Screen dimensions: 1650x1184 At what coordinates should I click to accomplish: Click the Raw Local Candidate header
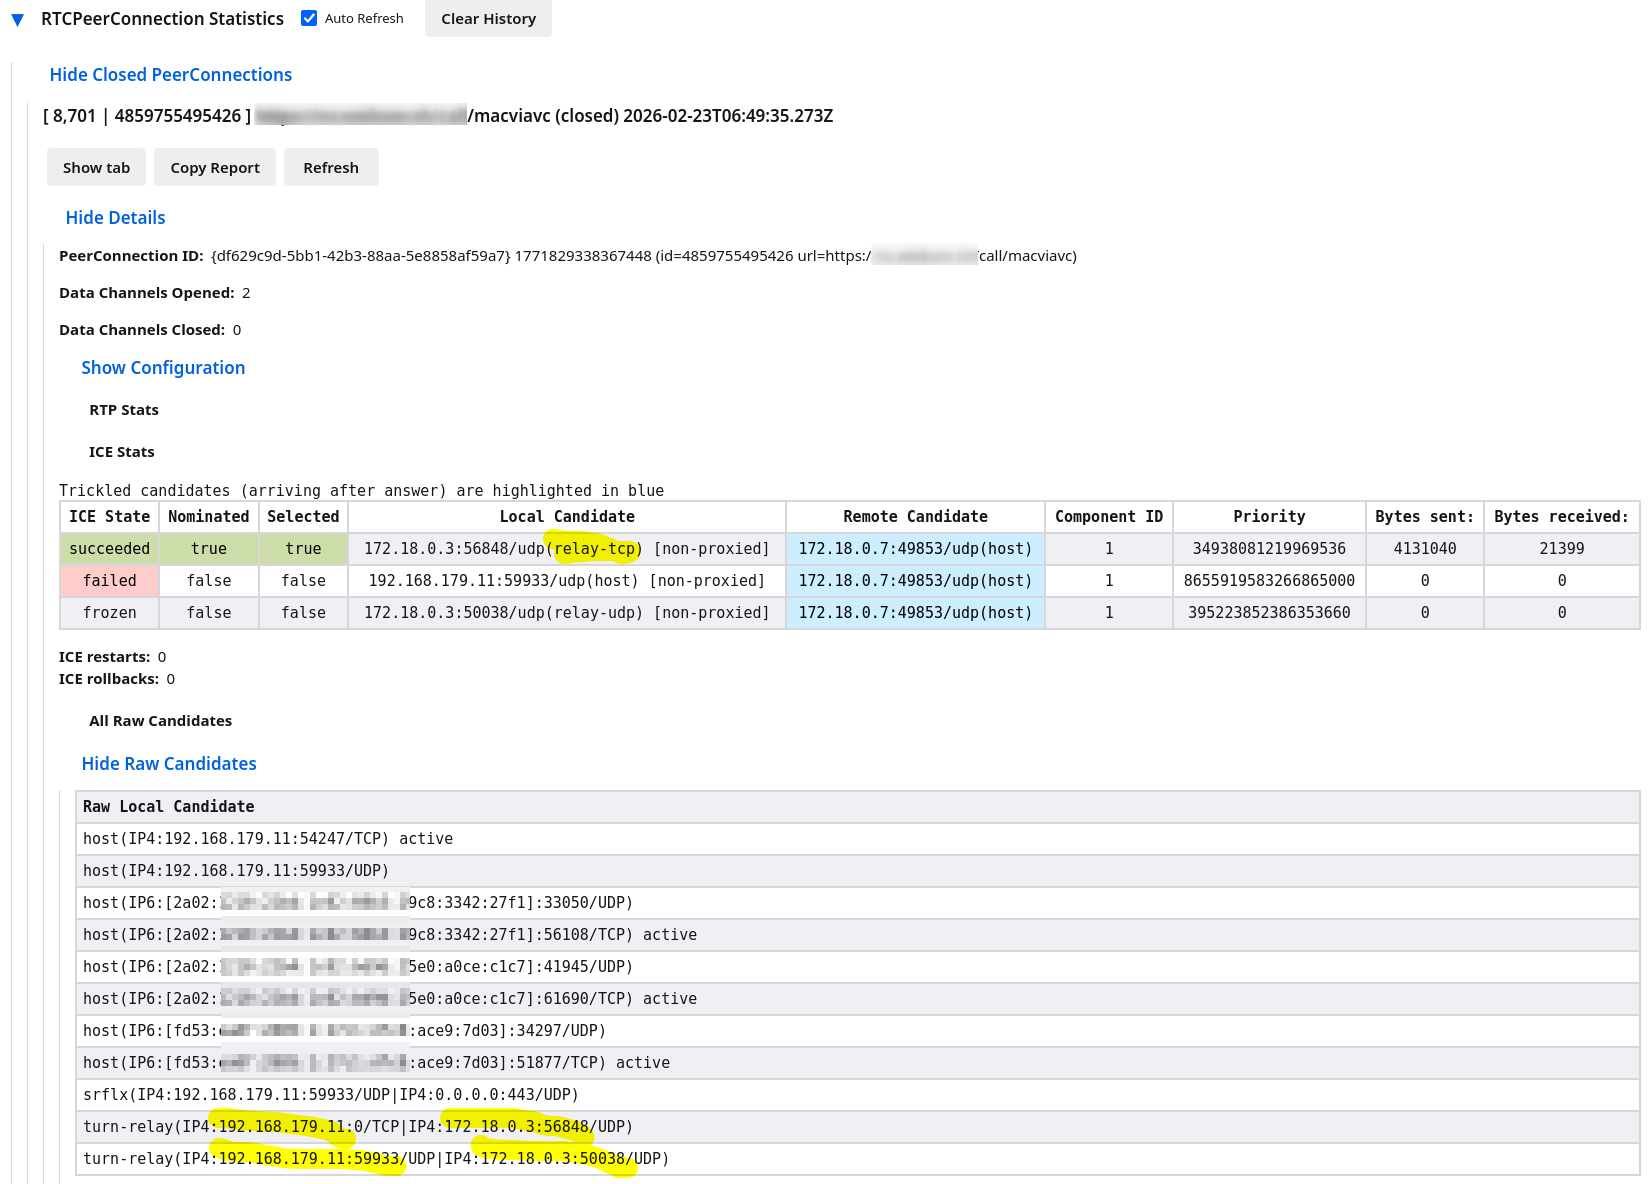click(x=168, y=807)
